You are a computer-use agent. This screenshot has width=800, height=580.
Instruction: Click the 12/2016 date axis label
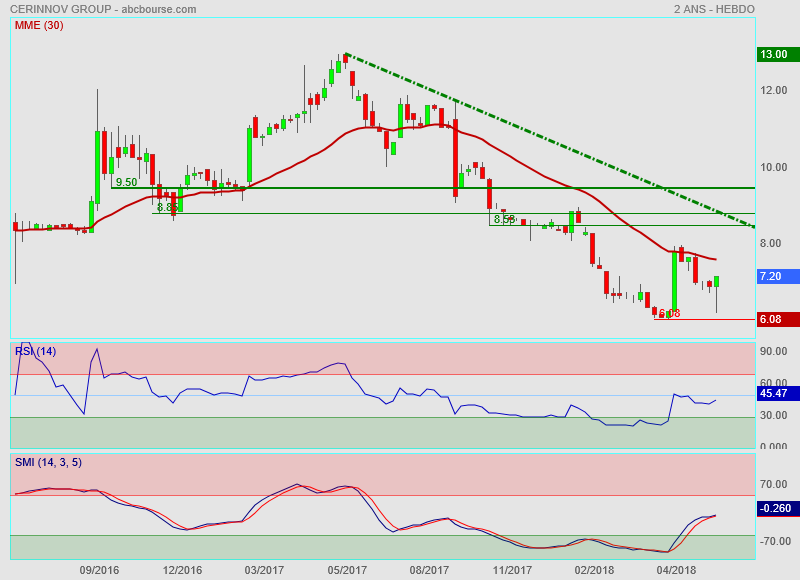[182, 570]
